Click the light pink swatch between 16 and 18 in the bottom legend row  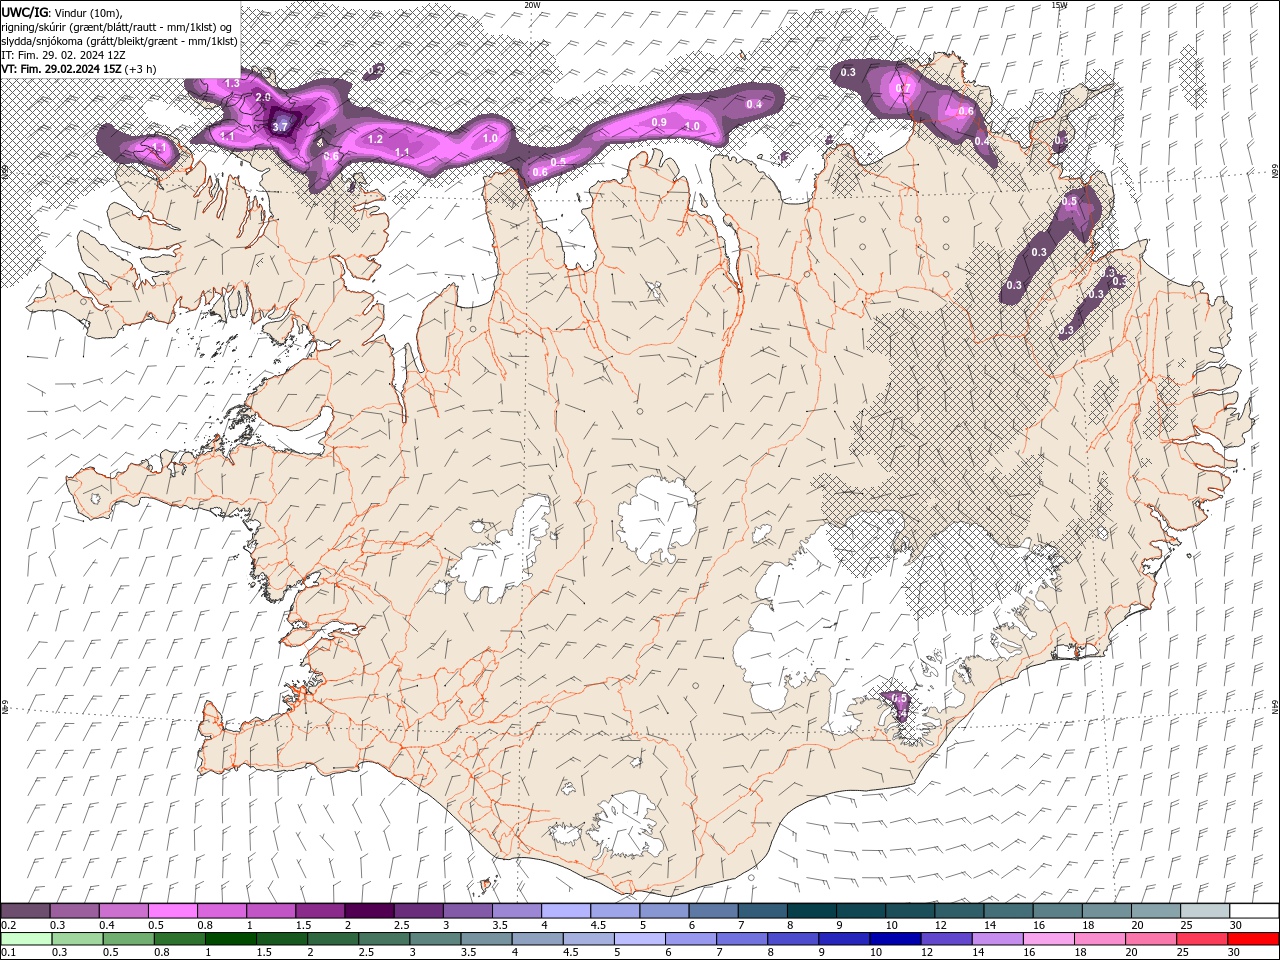[x=1048, y=939]
